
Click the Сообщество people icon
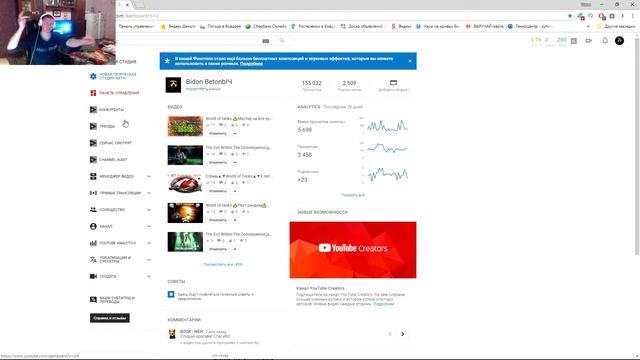tap(93, 209)
